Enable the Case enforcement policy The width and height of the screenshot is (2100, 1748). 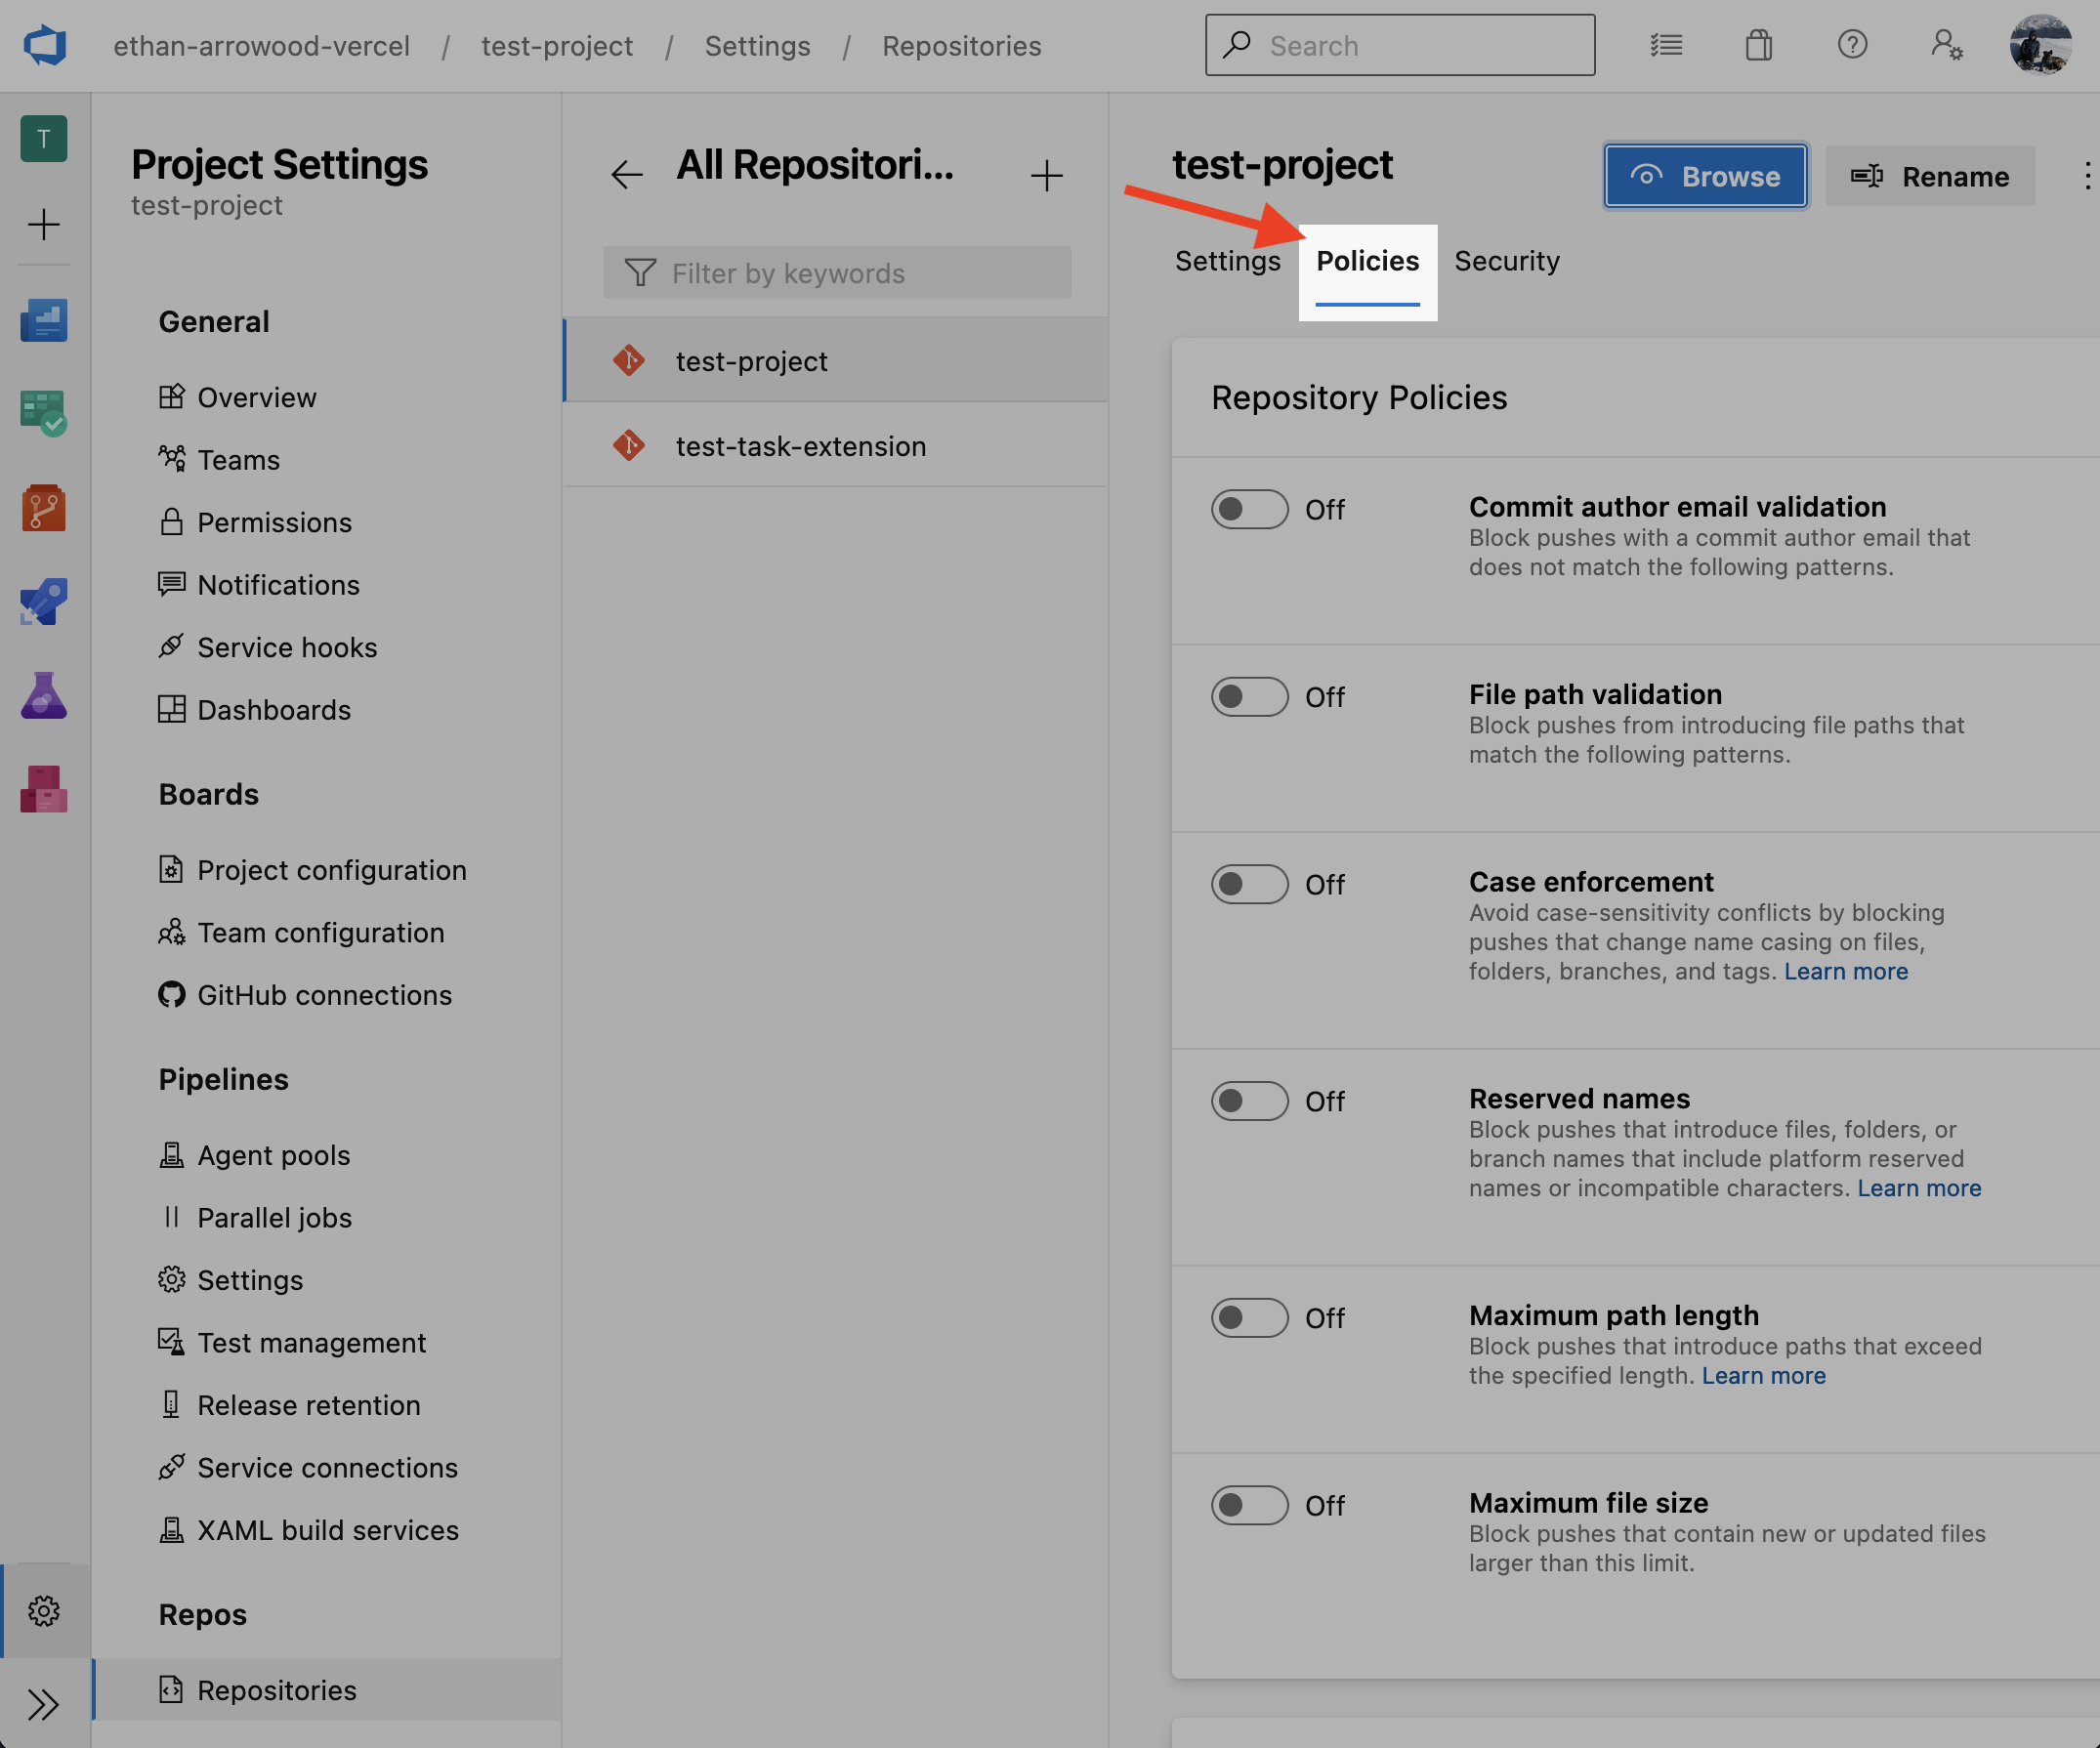click(1249, 884)
